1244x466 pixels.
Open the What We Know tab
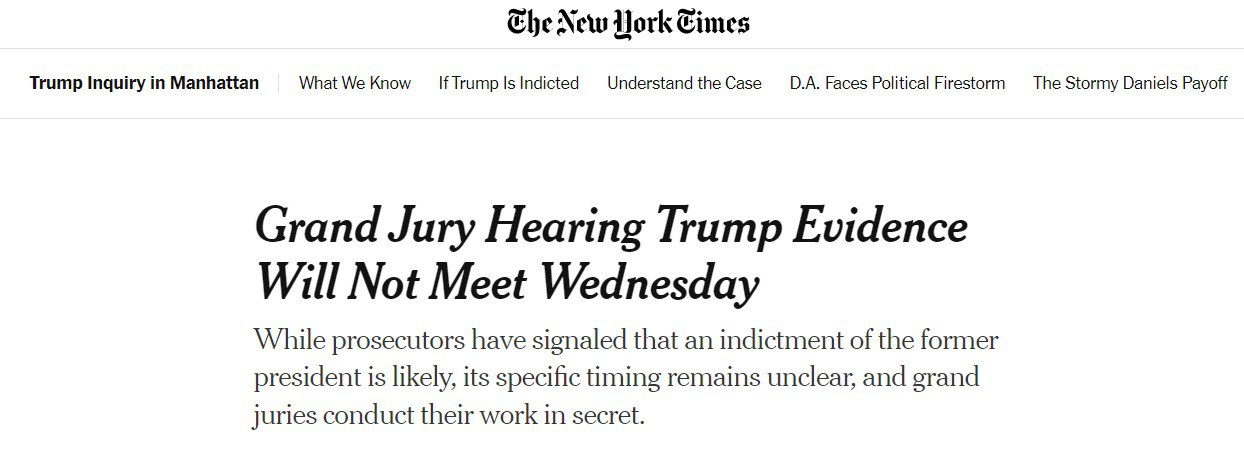355,83
